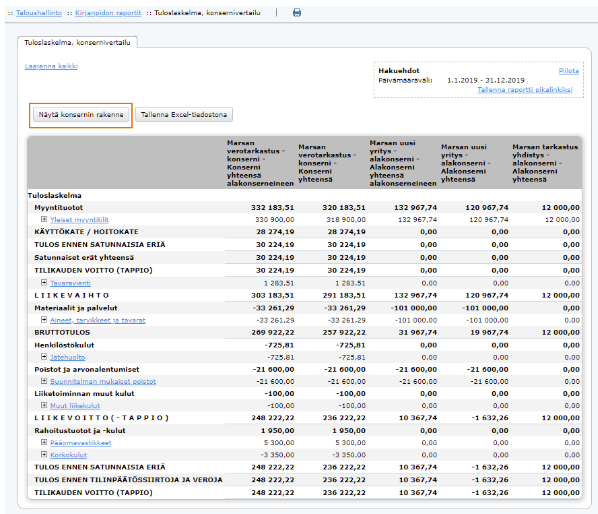Select the Tuloslaskelma, konsernivertailu tab
The width and height of the screenshot is (598, 514).
(77, 42)
